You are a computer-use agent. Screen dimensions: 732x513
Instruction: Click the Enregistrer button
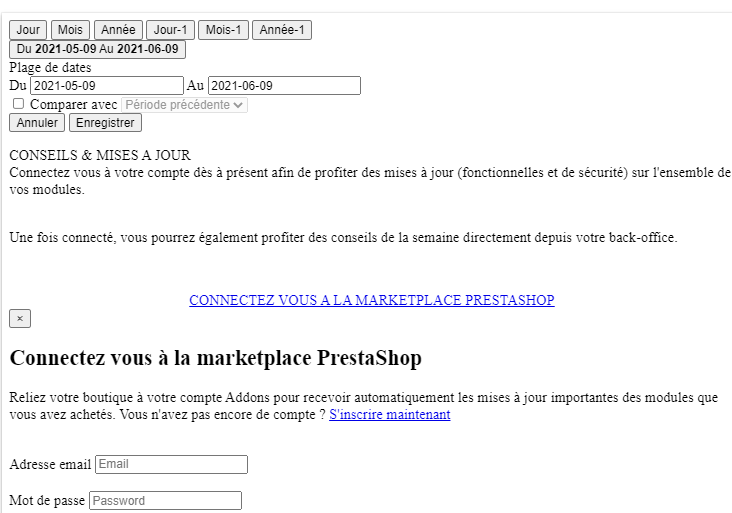click(x=105, y=123)
